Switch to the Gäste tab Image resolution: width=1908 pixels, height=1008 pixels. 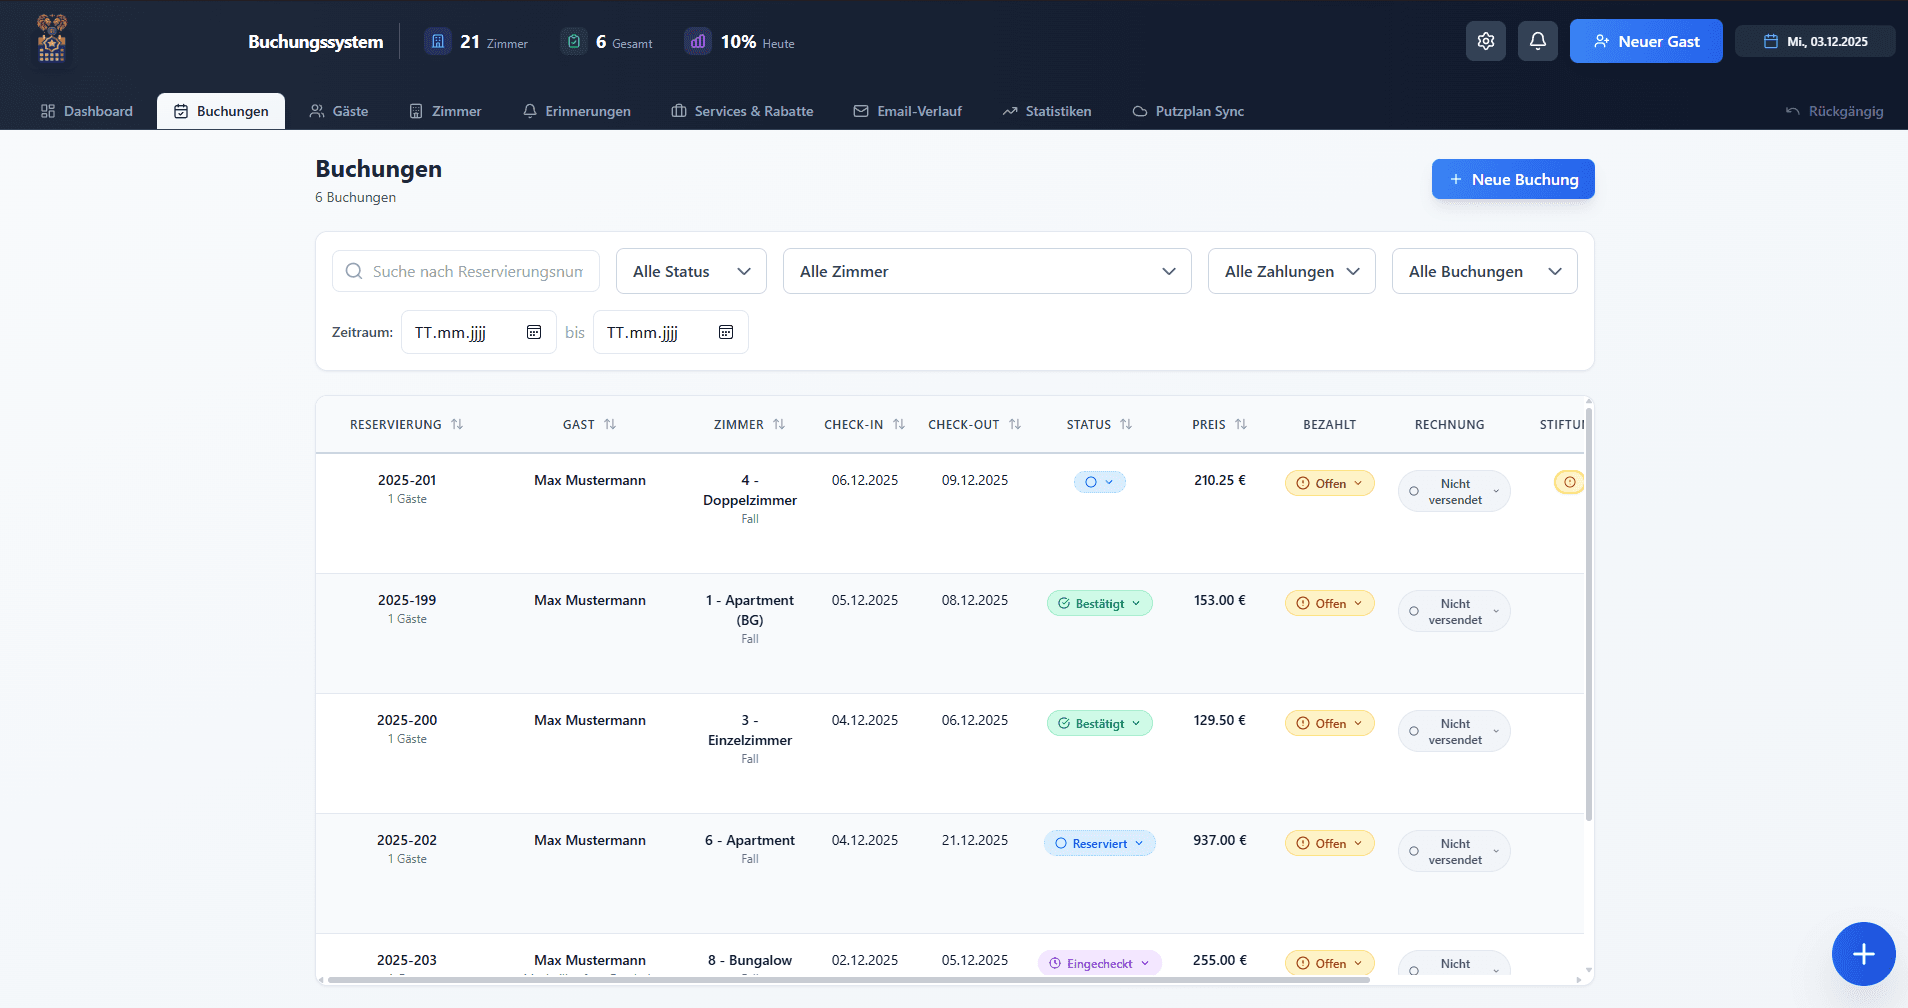click(x=339, y=111)
